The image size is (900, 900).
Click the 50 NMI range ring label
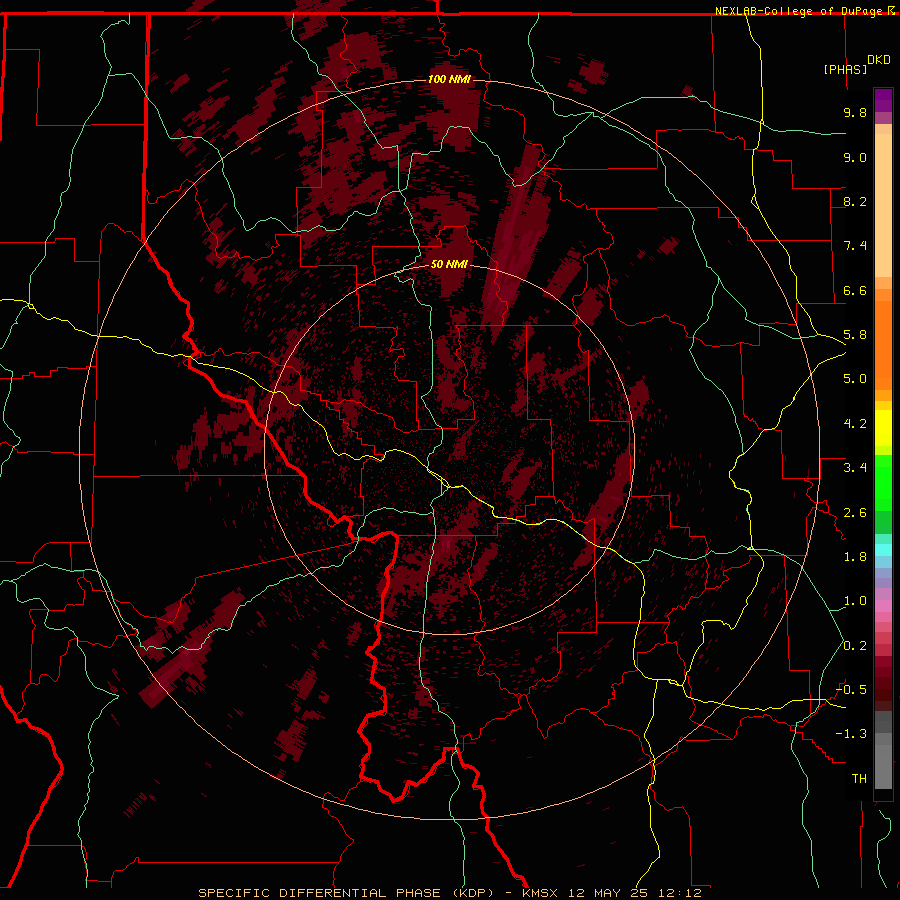point(449,264)
